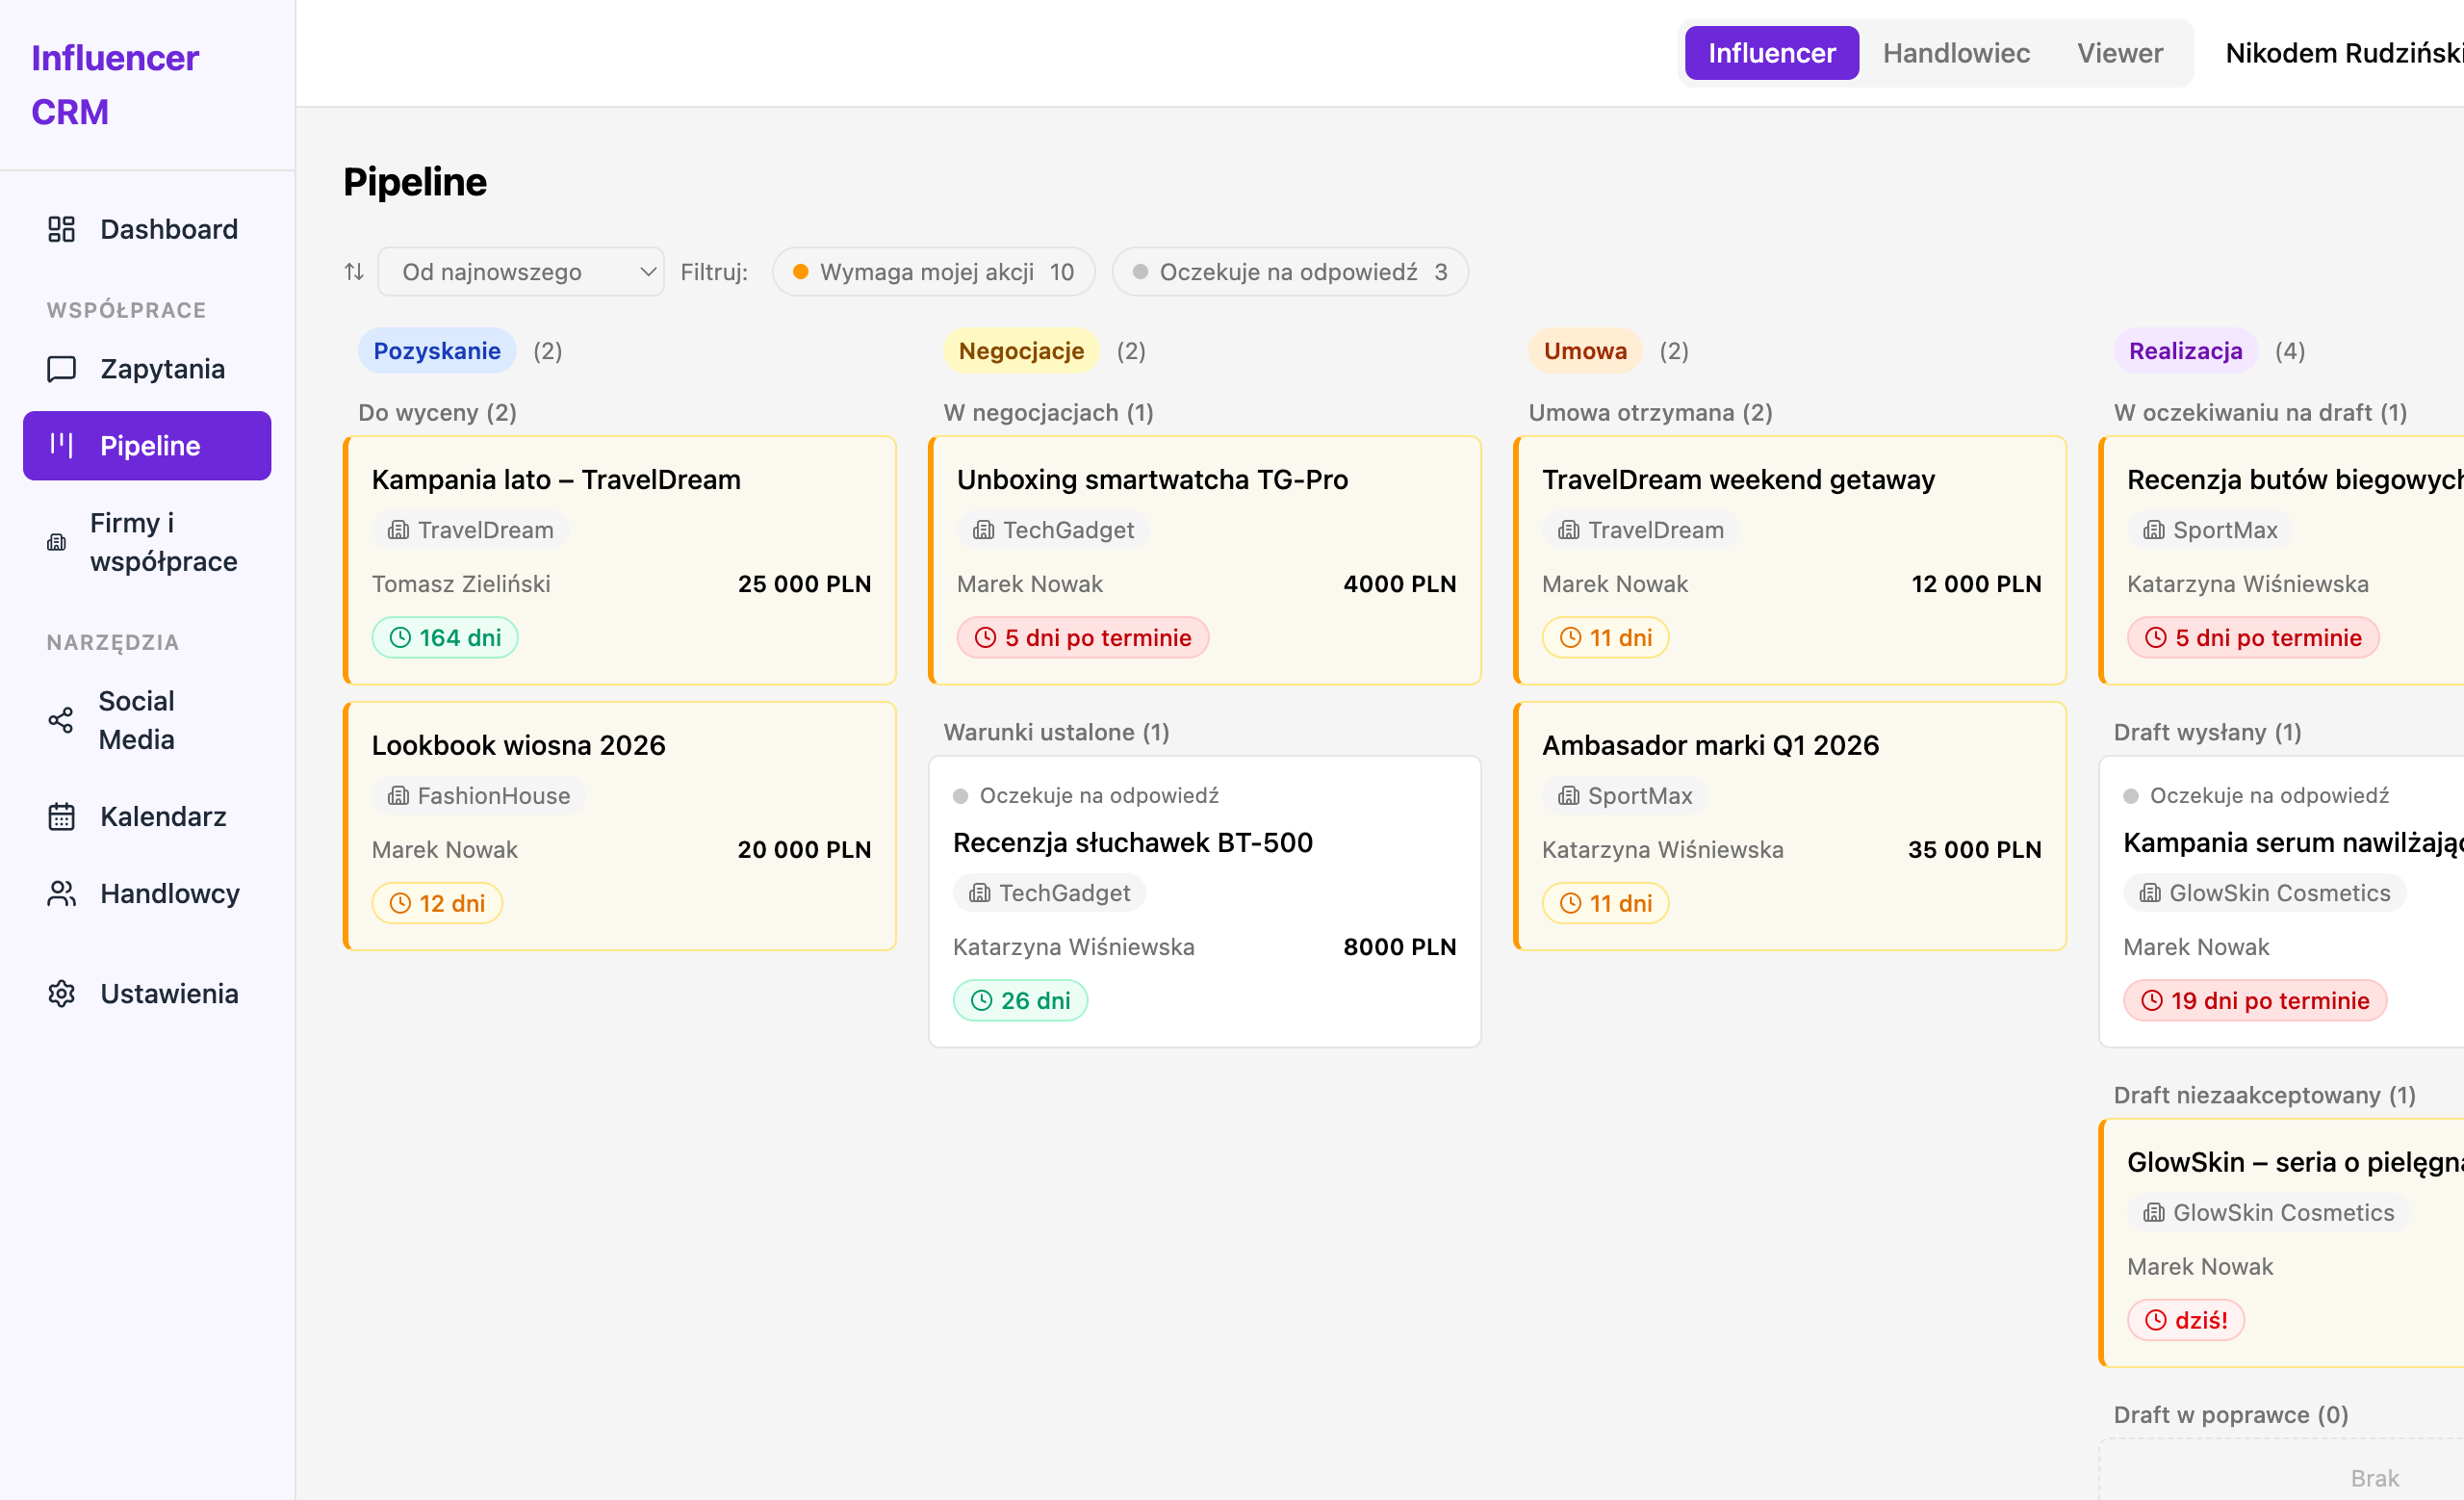The width and height of the screenshot is (2464, 1500).
Task: Switch to Handlowiec role
Action: [x=1956, y=53]
